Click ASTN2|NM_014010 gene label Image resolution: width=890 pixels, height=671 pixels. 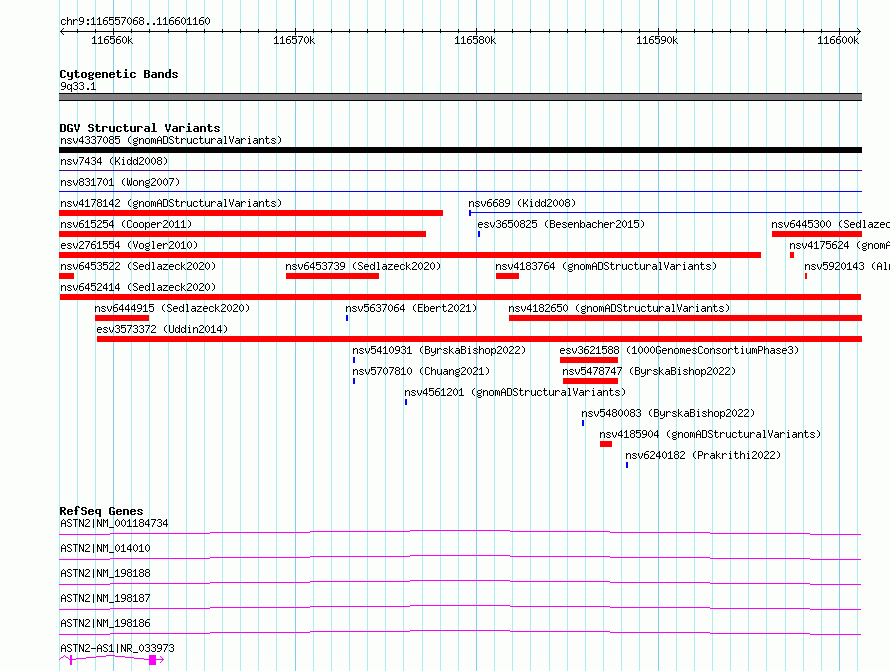[105, 548]
